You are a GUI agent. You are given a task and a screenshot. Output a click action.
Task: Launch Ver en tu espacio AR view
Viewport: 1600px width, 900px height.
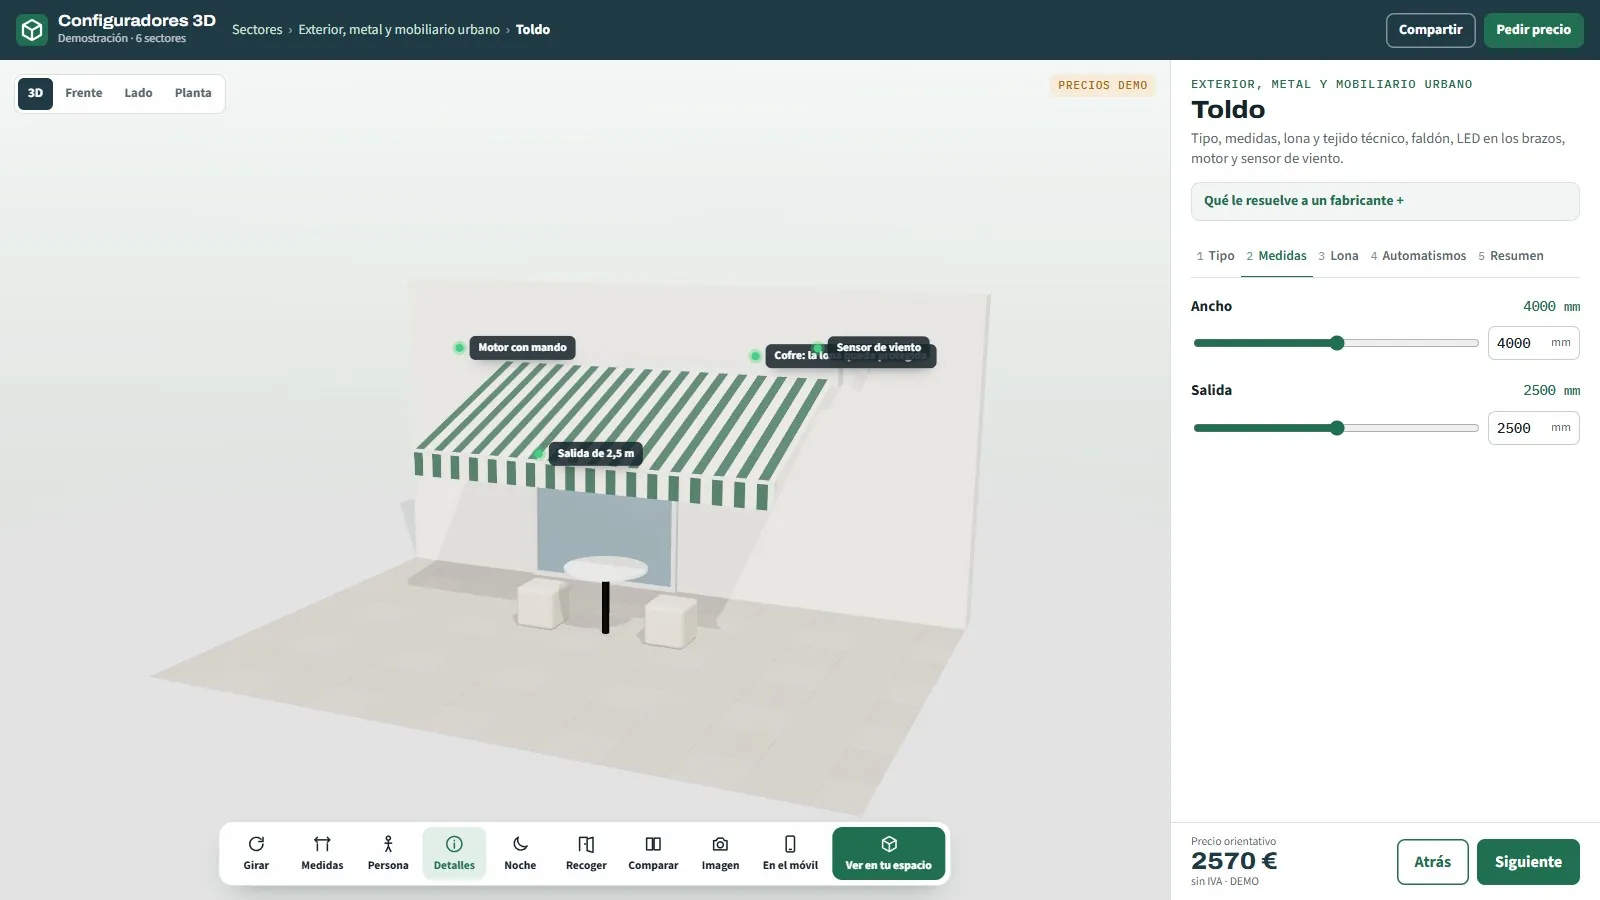pos(888,853)
